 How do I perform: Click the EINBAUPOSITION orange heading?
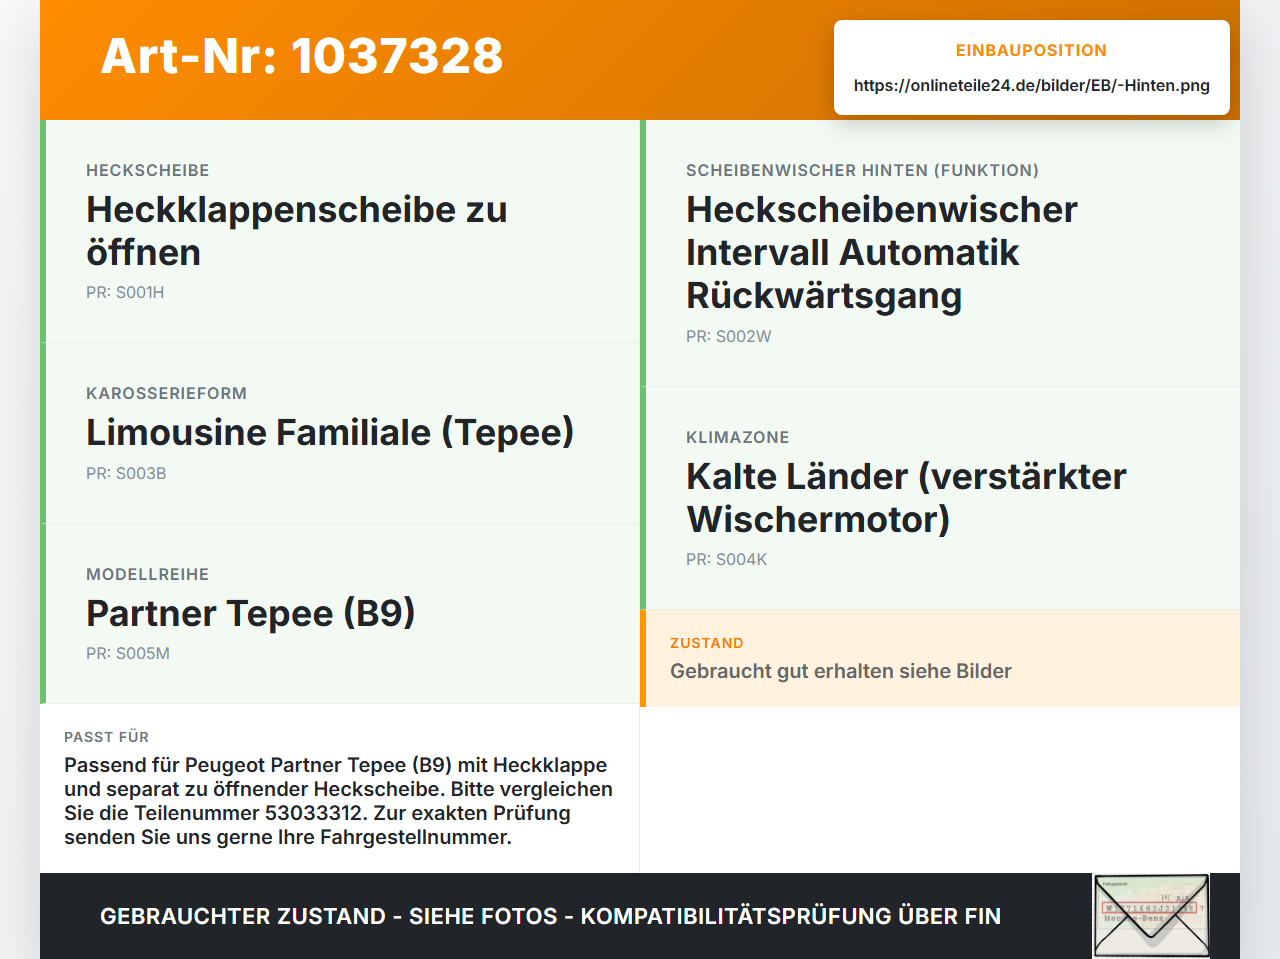(x=1031, y=50)
